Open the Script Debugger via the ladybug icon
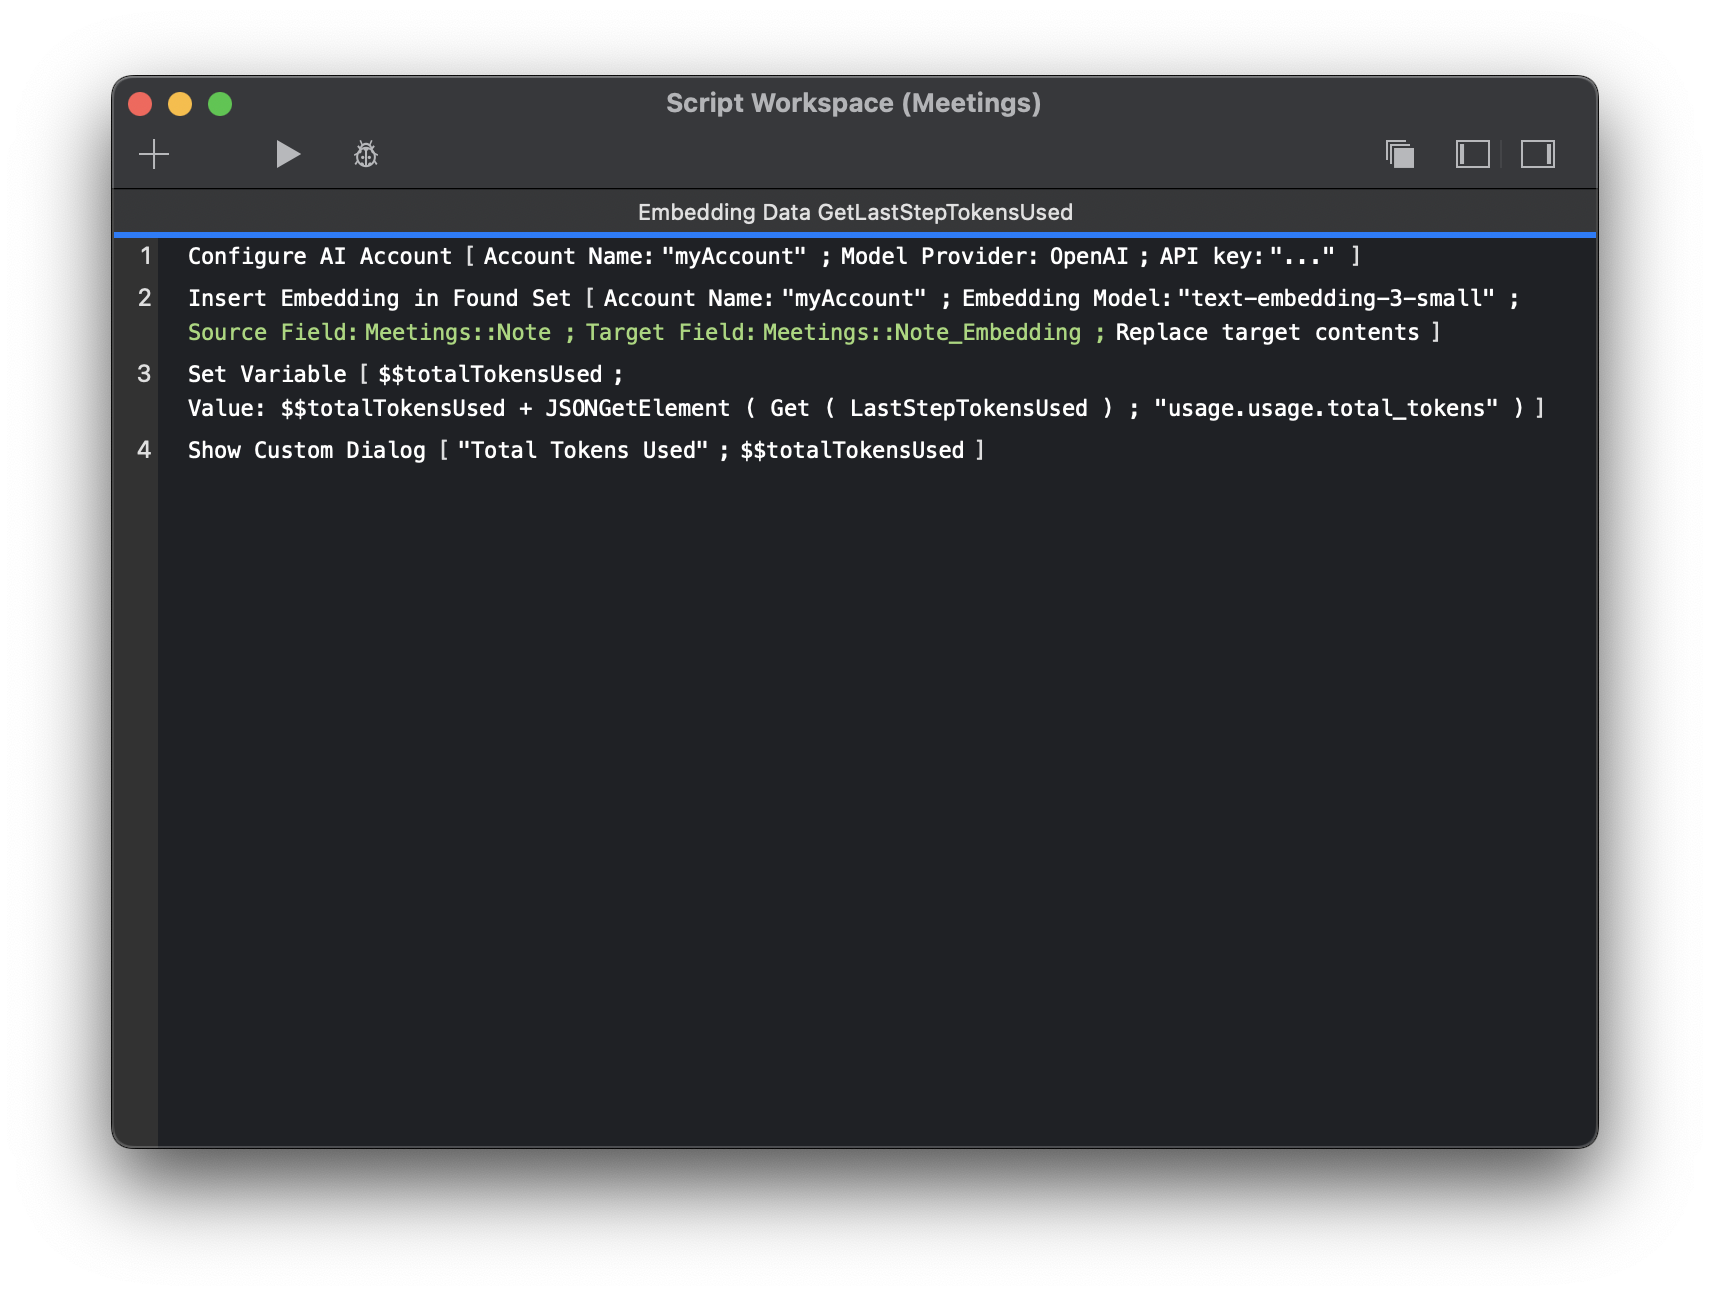The width and height of the screenshot is (1710, 1296). tap(365, 154)
